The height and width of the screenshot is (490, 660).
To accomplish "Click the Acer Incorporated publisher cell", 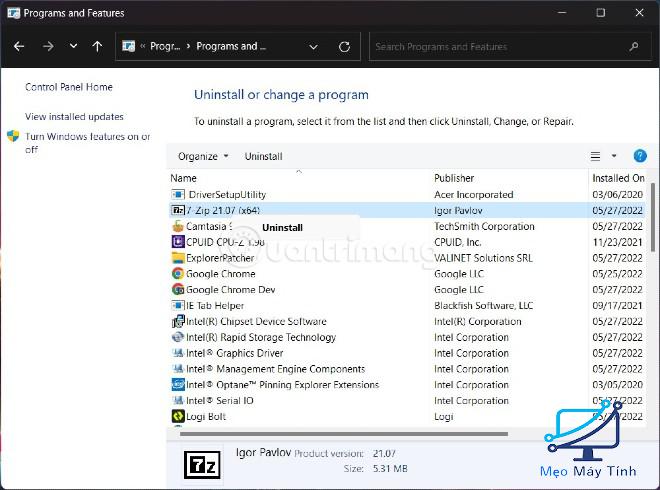I will 474,194.
